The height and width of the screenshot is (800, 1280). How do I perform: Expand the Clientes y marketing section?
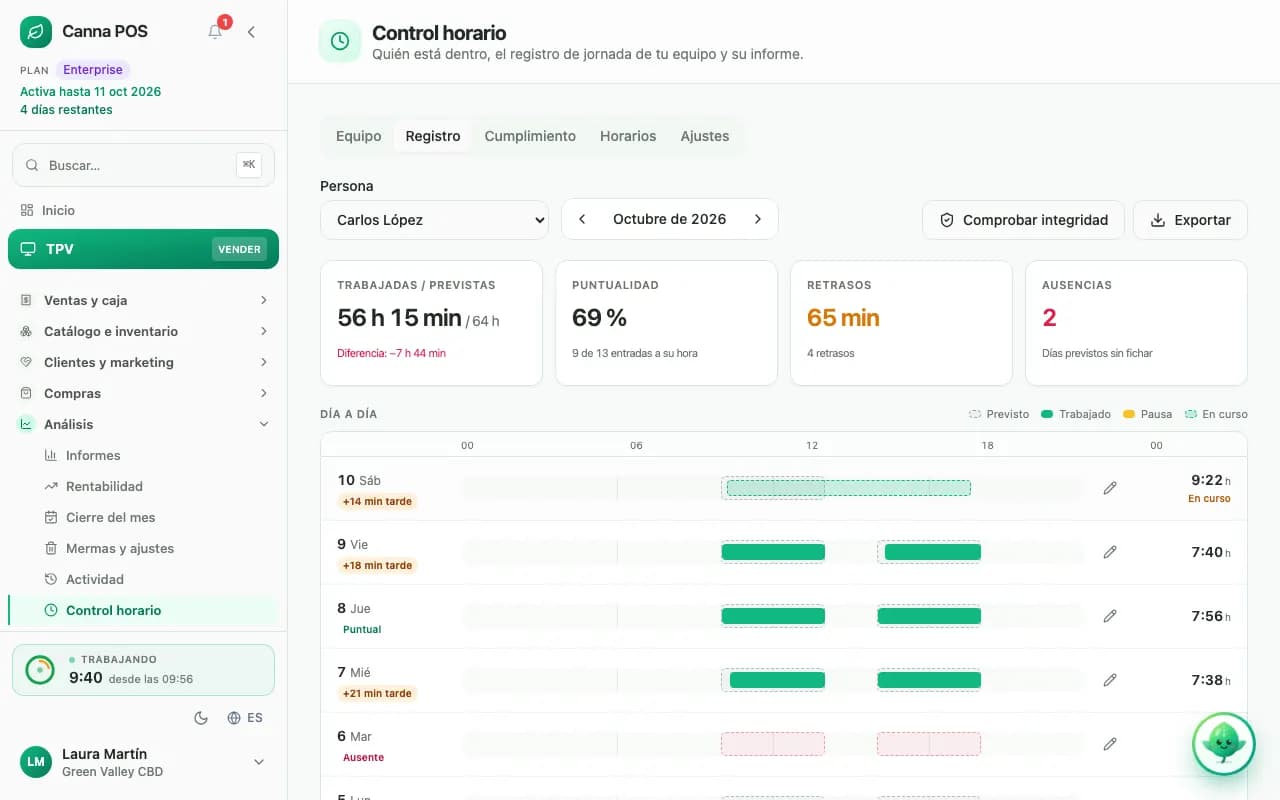click(x=143, y=362)
